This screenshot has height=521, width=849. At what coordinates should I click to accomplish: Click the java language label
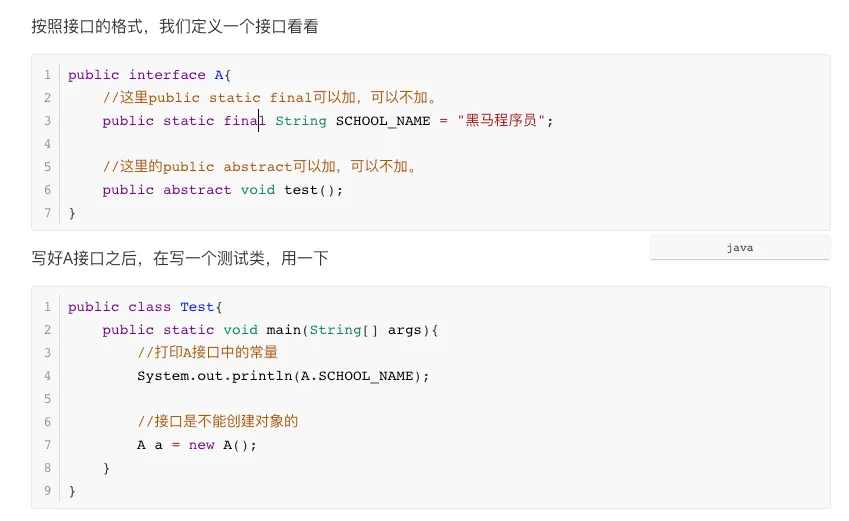(739, 248)
